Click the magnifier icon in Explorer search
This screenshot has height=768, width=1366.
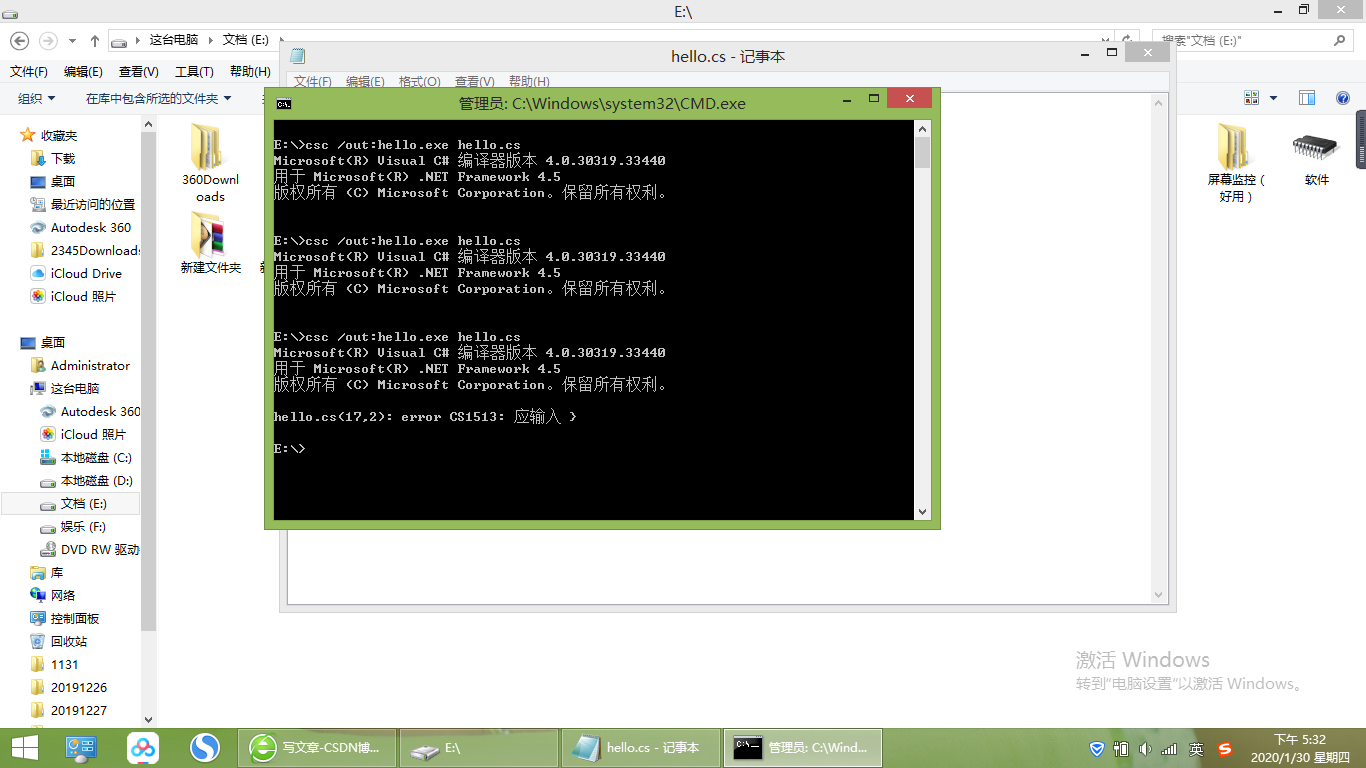[x=1341, y=41]
